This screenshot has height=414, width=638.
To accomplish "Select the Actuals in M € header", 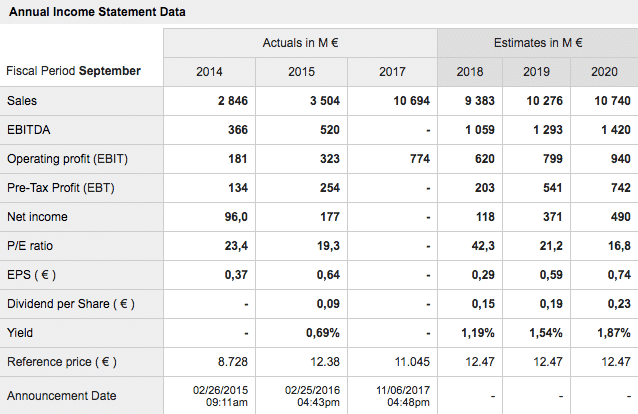I will pyautogui.click(x=300, y=43).
